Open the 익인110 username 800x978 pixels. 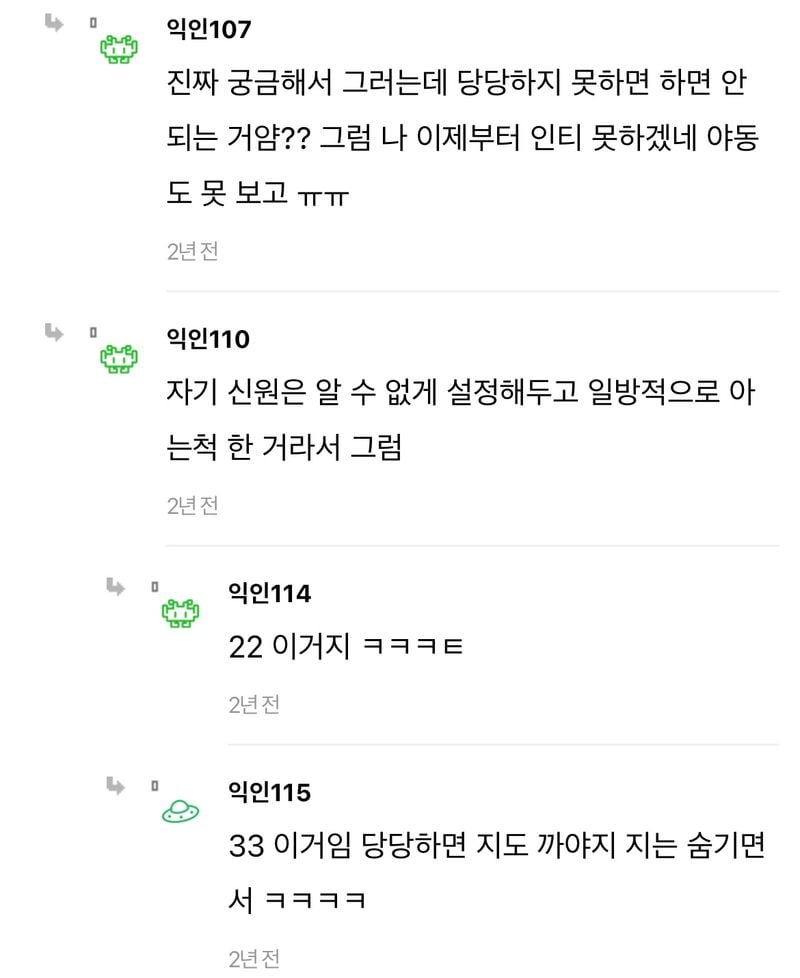[x=208, y=339]
